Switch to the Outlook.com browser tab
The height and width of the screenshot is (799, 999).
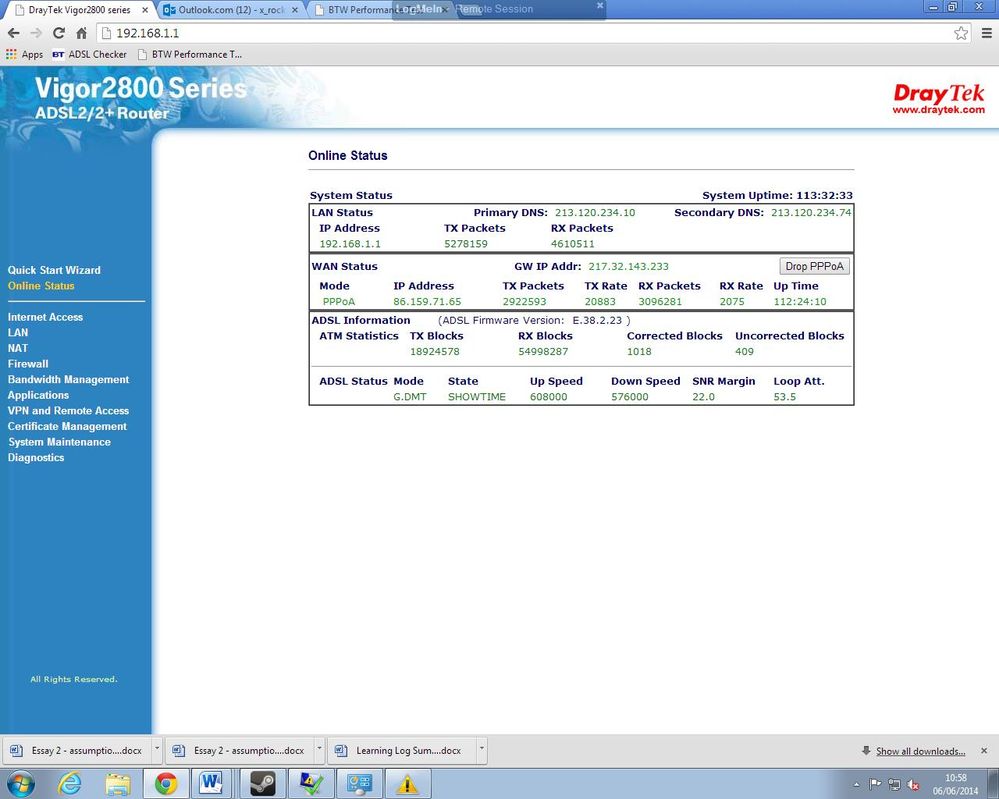[230, 10]
